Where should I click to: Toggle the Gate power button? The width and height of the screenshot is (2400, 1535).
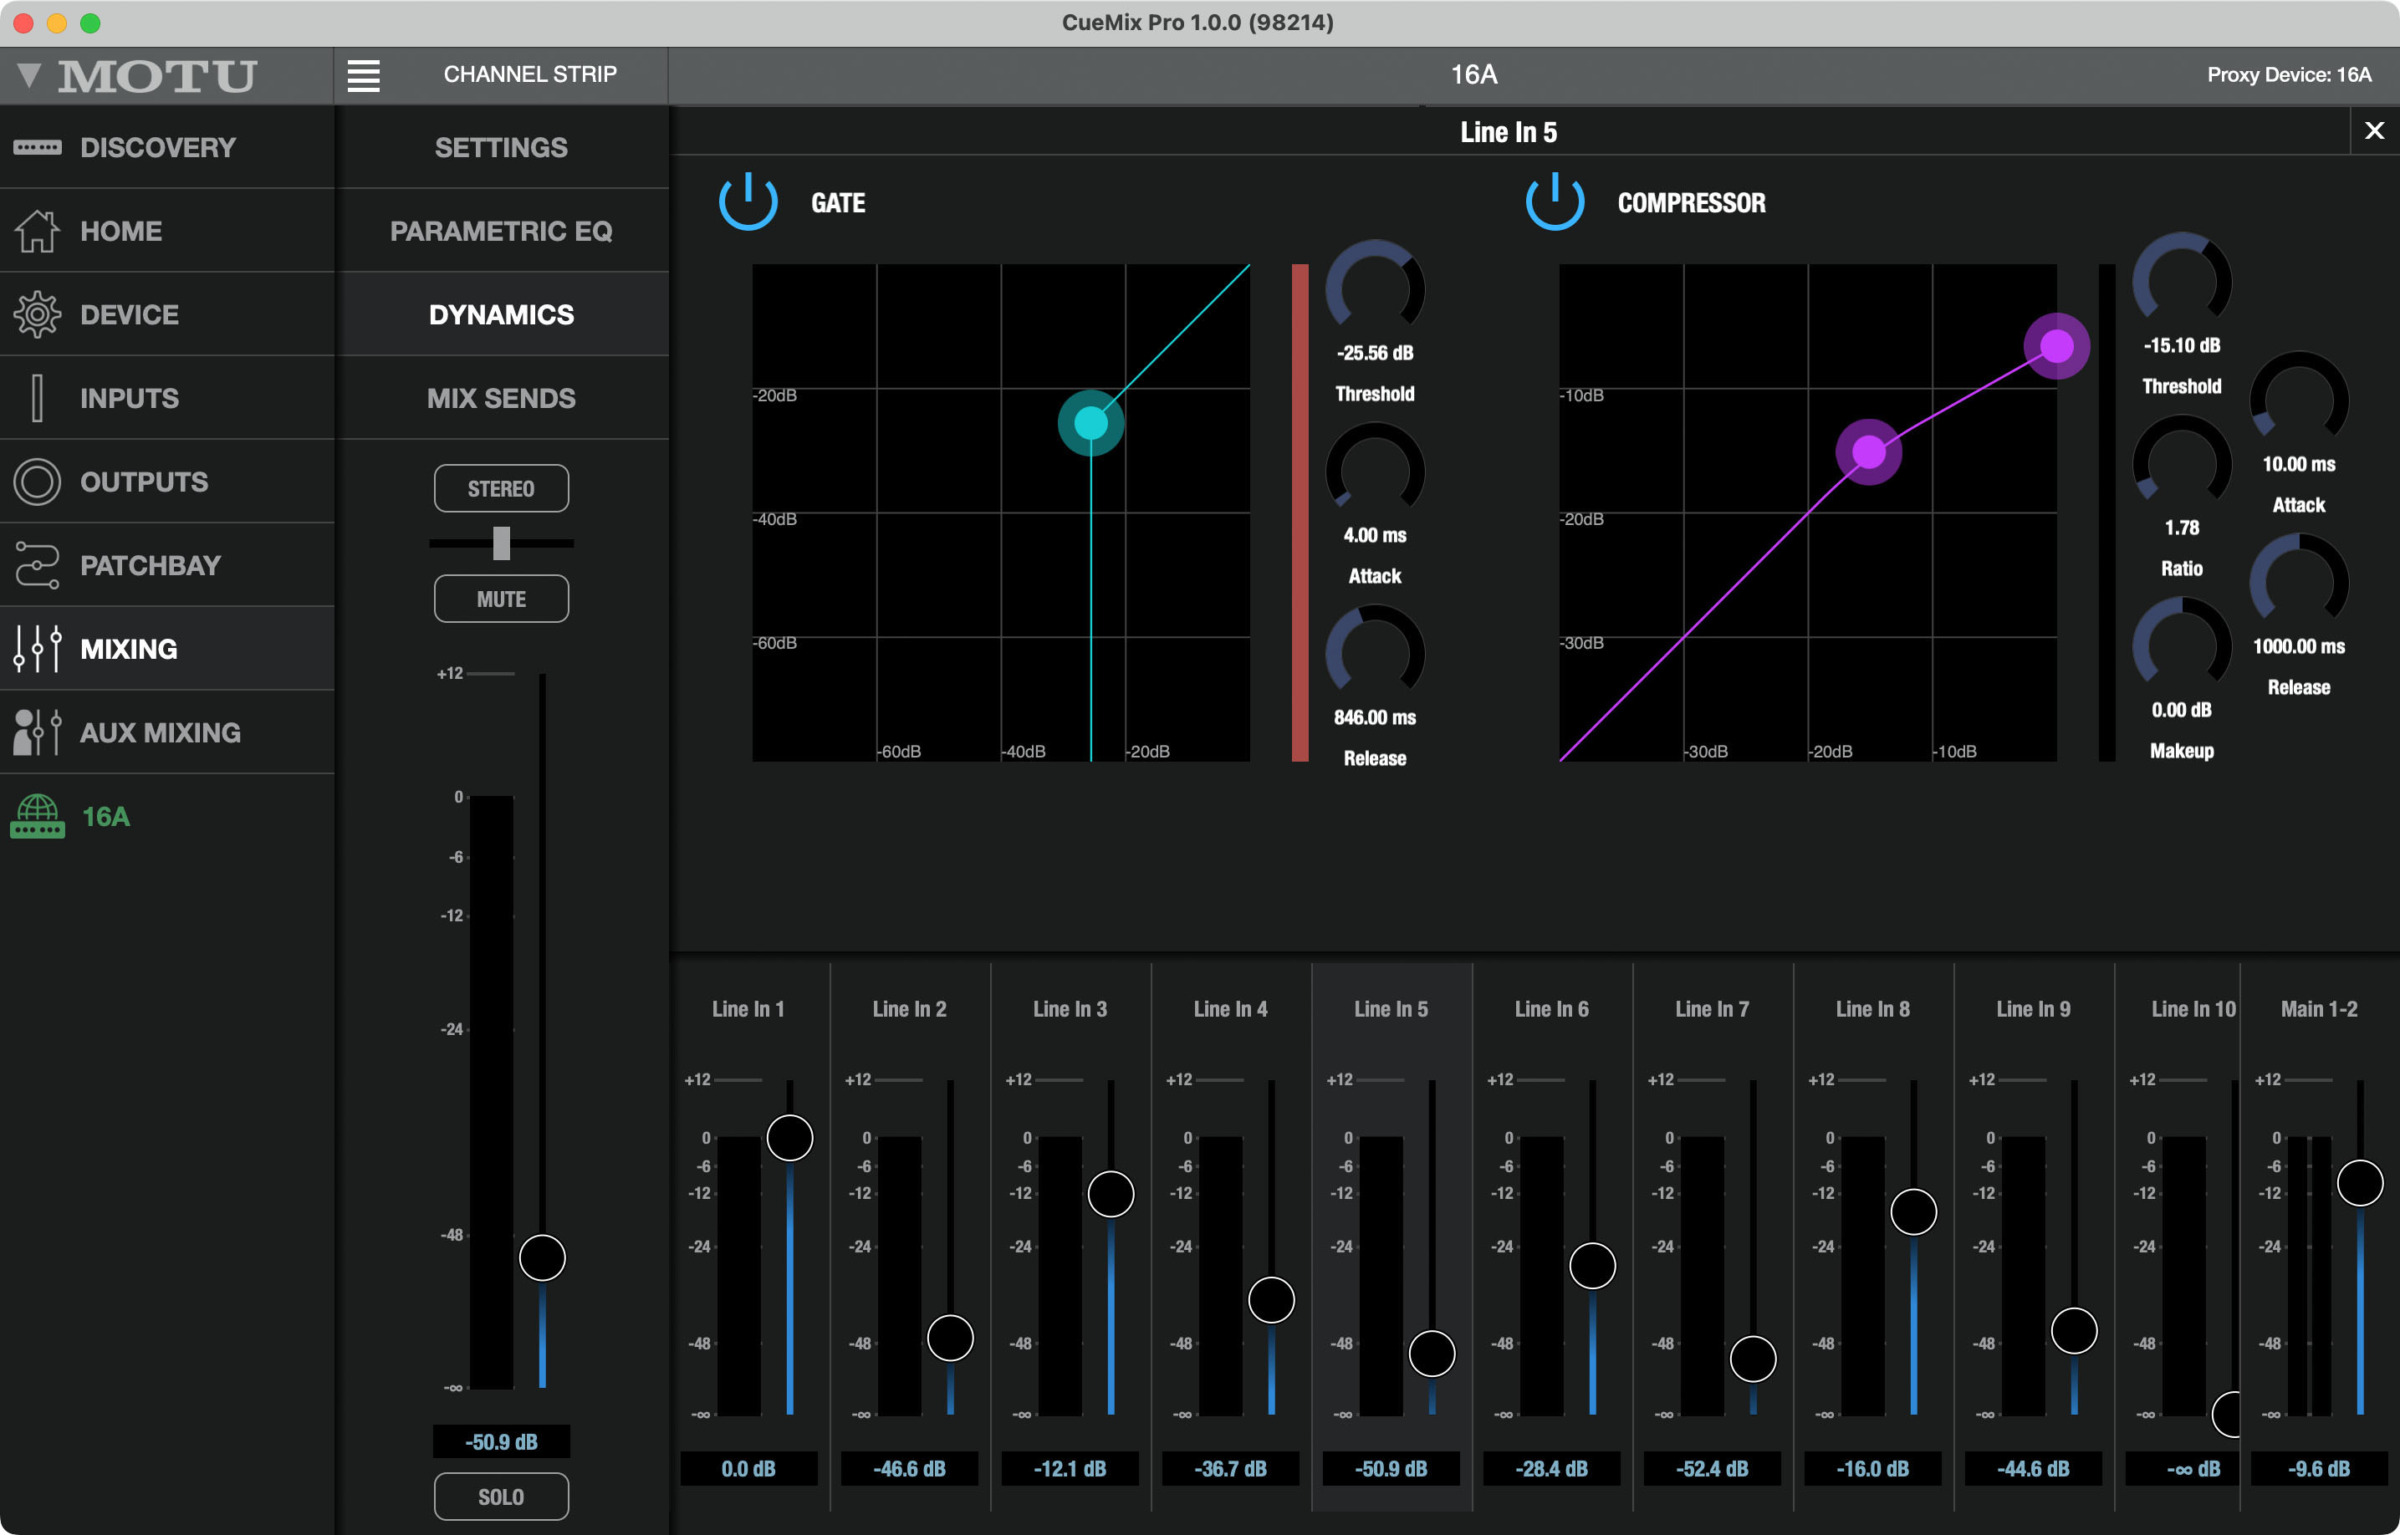(747, 202)
